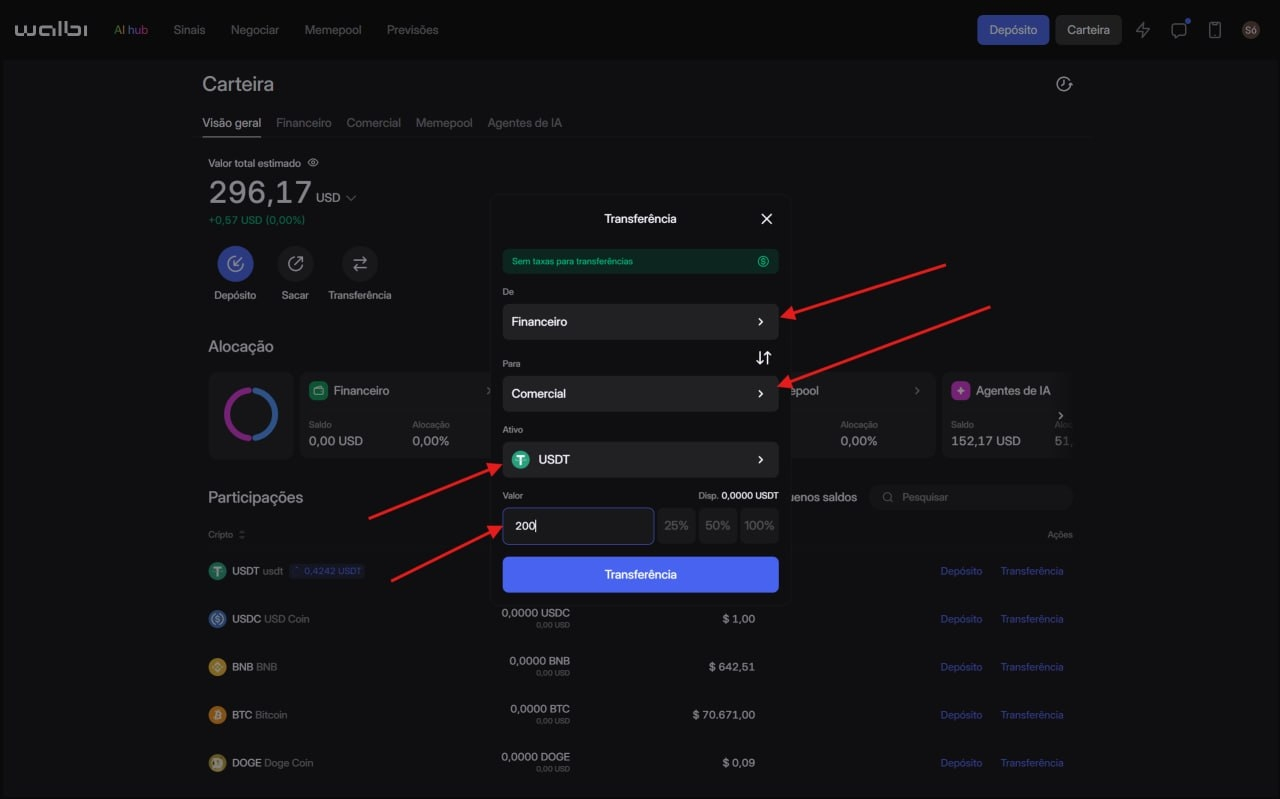The width and height of the screenshot is (1280, 799).
Task: Open the user profile avatar
Action: [1250, 30]
